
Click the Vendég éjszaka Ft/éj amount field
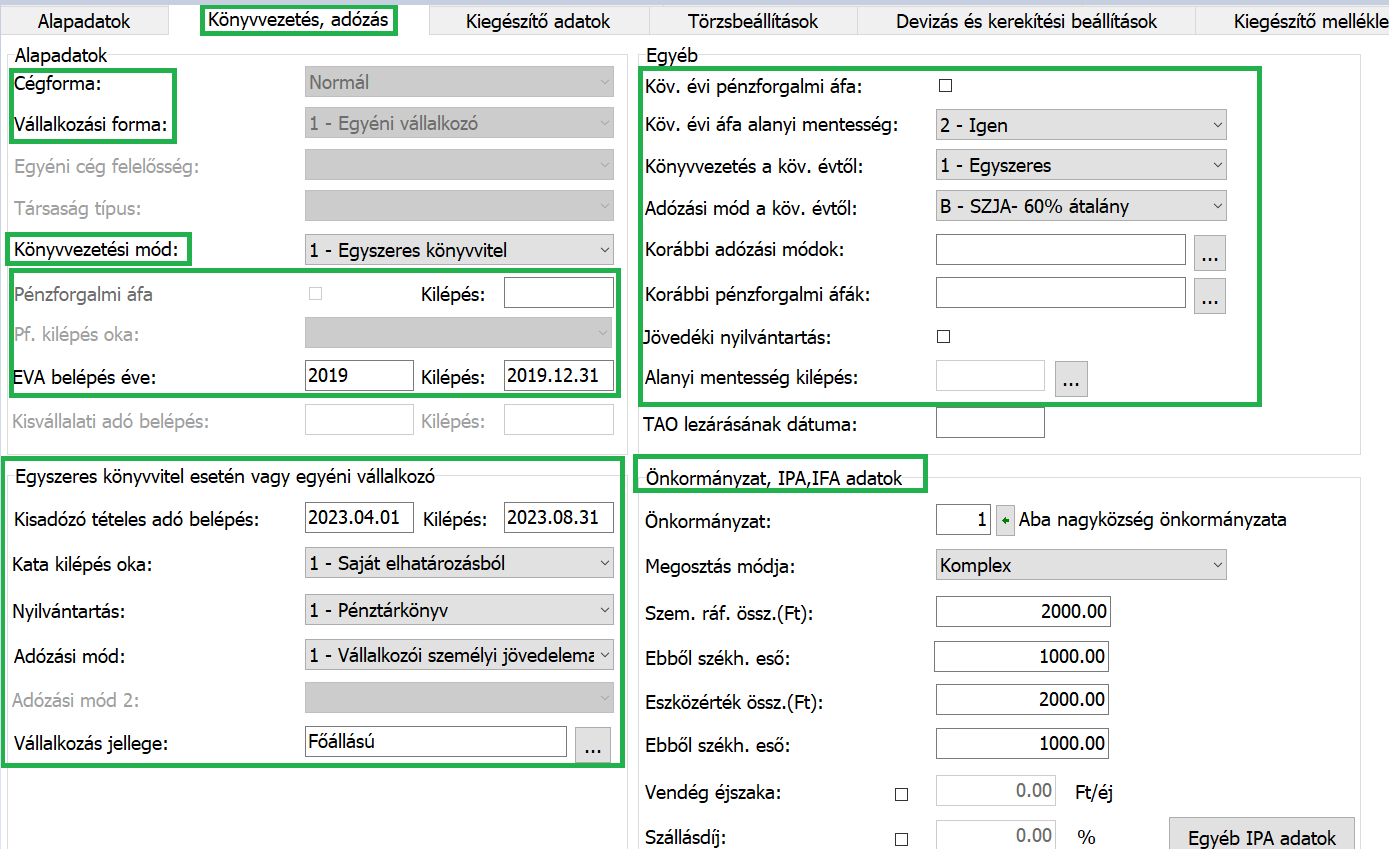pos(995,791)
